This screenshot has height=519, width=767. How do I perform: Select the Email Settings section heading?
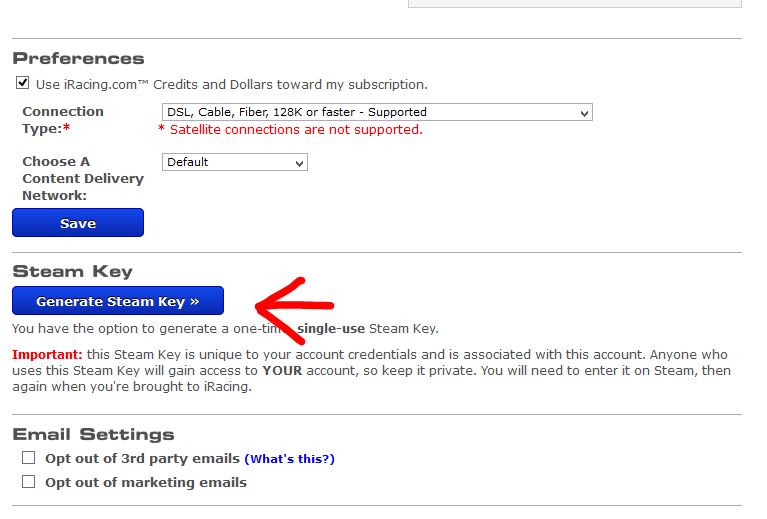[93, 434]
